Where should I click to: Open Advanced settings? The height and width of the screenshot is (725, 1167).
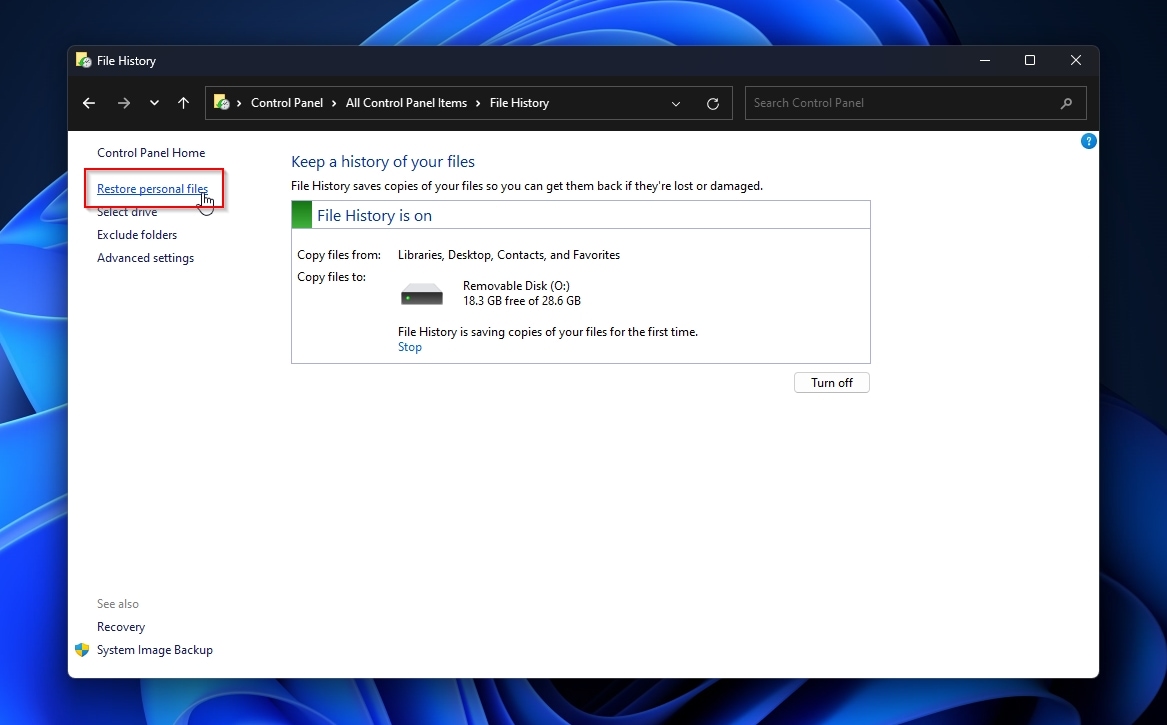145,257
